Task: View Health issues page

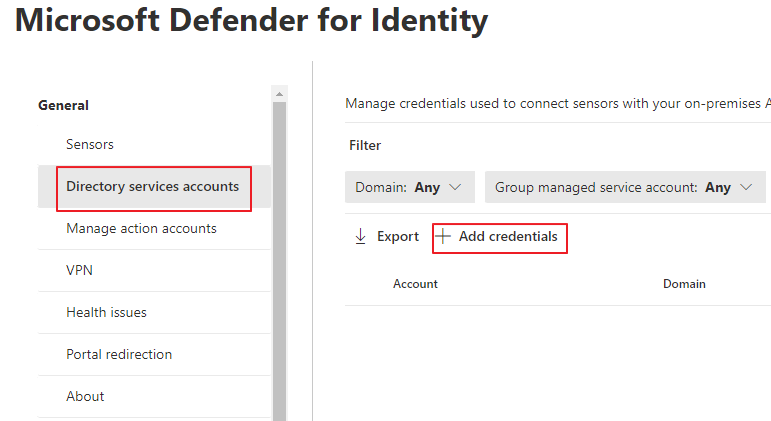Action: click(x=154, y=312)
